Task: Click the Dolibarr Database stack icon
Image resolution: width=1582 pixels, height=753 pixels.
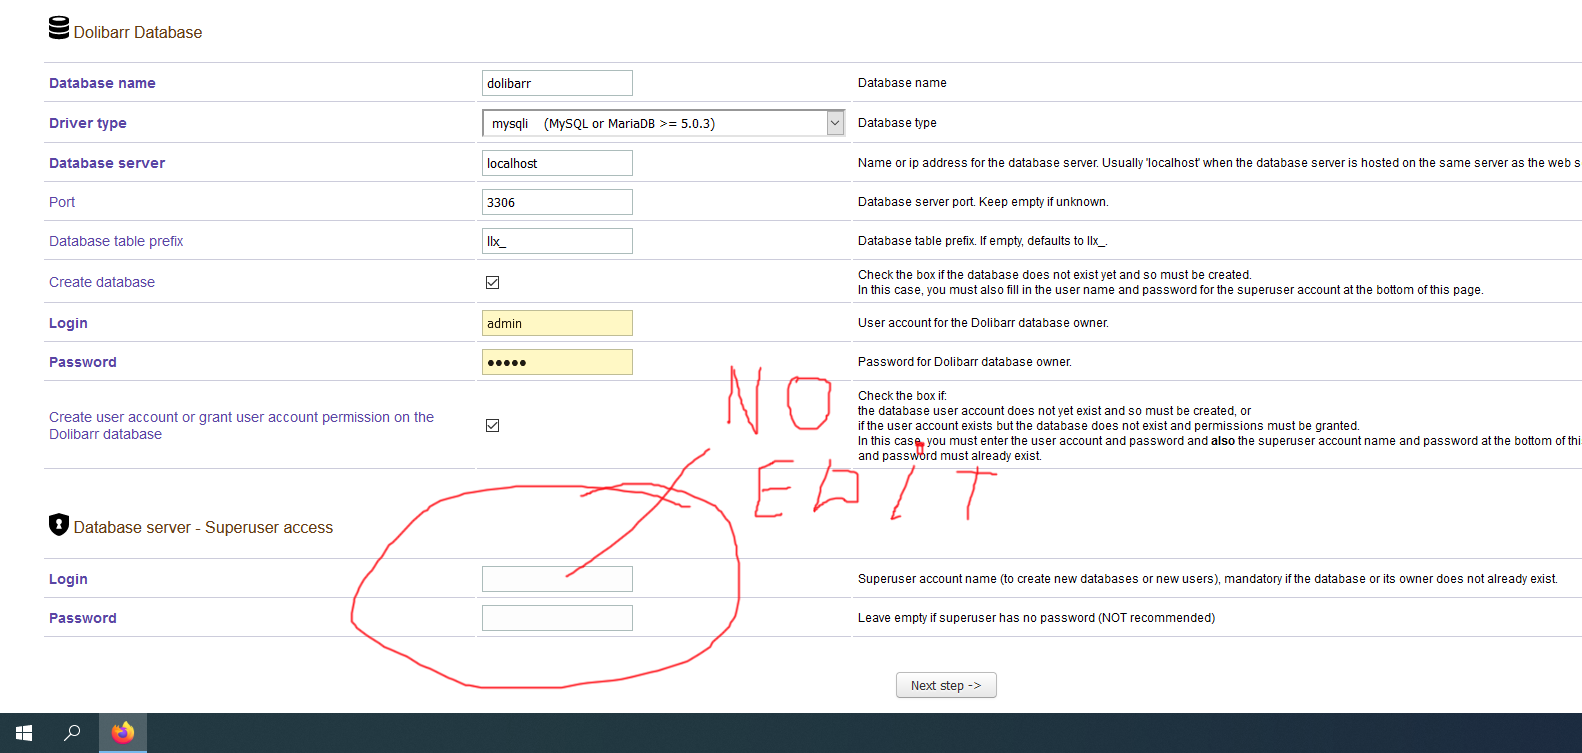Action: click(x=59, y=28)
